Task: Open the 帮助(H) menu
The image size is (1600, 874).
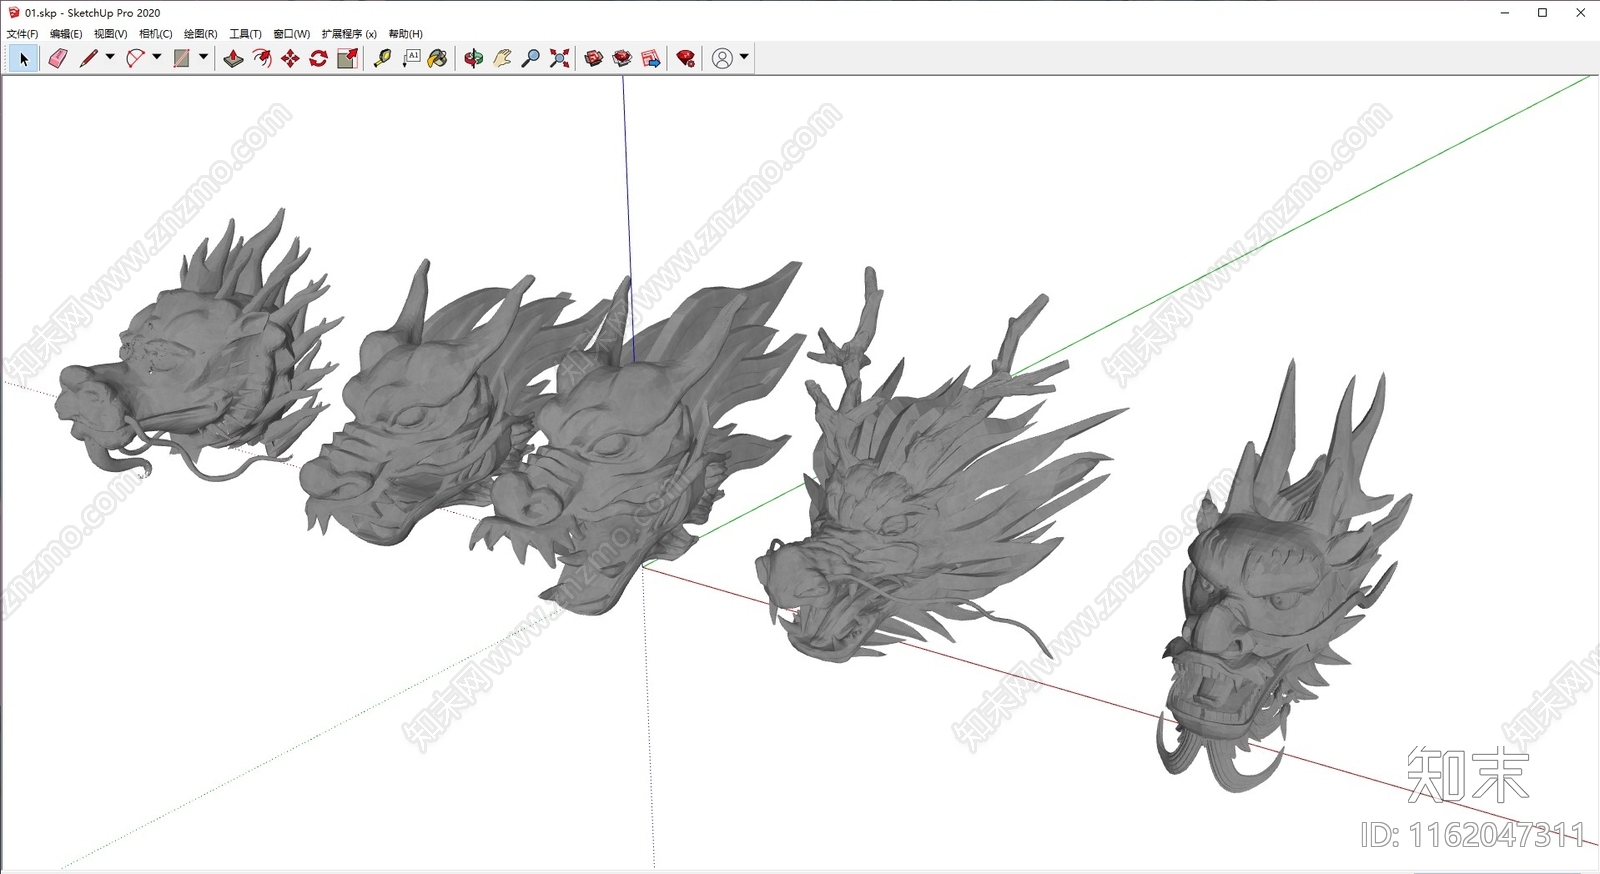Action: 406,34
